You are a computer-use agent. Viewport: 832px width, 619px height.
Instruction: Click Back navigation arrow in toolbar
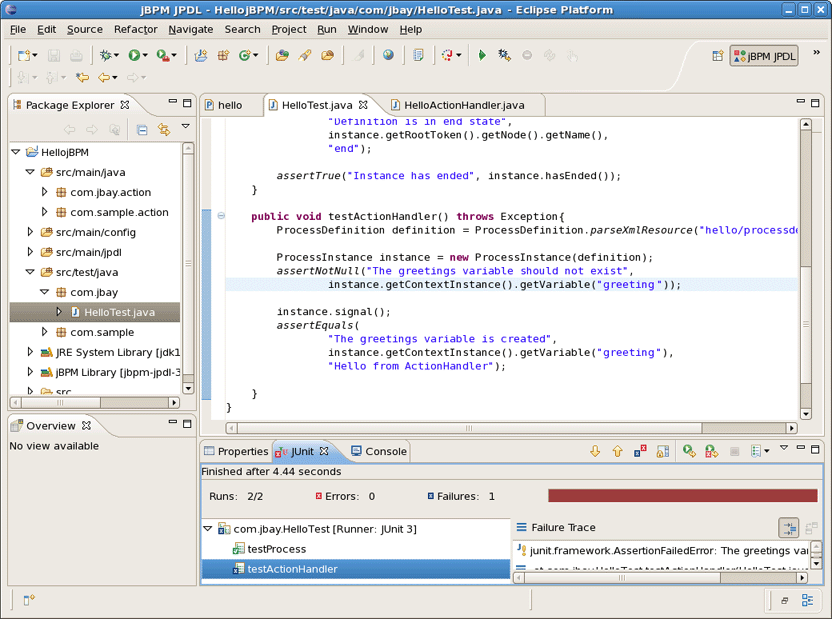(x=103, y=77)
